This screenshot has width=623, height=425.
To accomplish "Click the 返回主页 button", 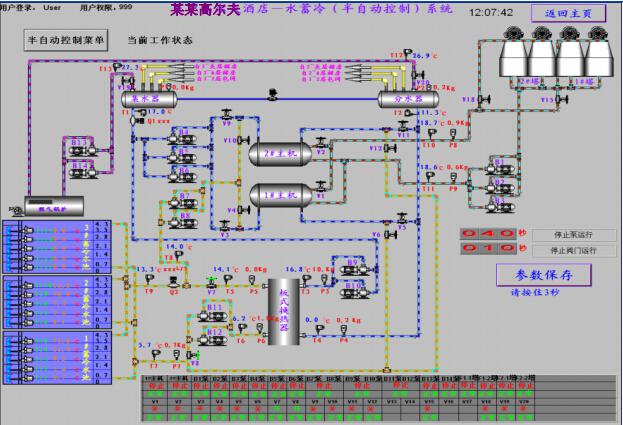I will 569,14.
